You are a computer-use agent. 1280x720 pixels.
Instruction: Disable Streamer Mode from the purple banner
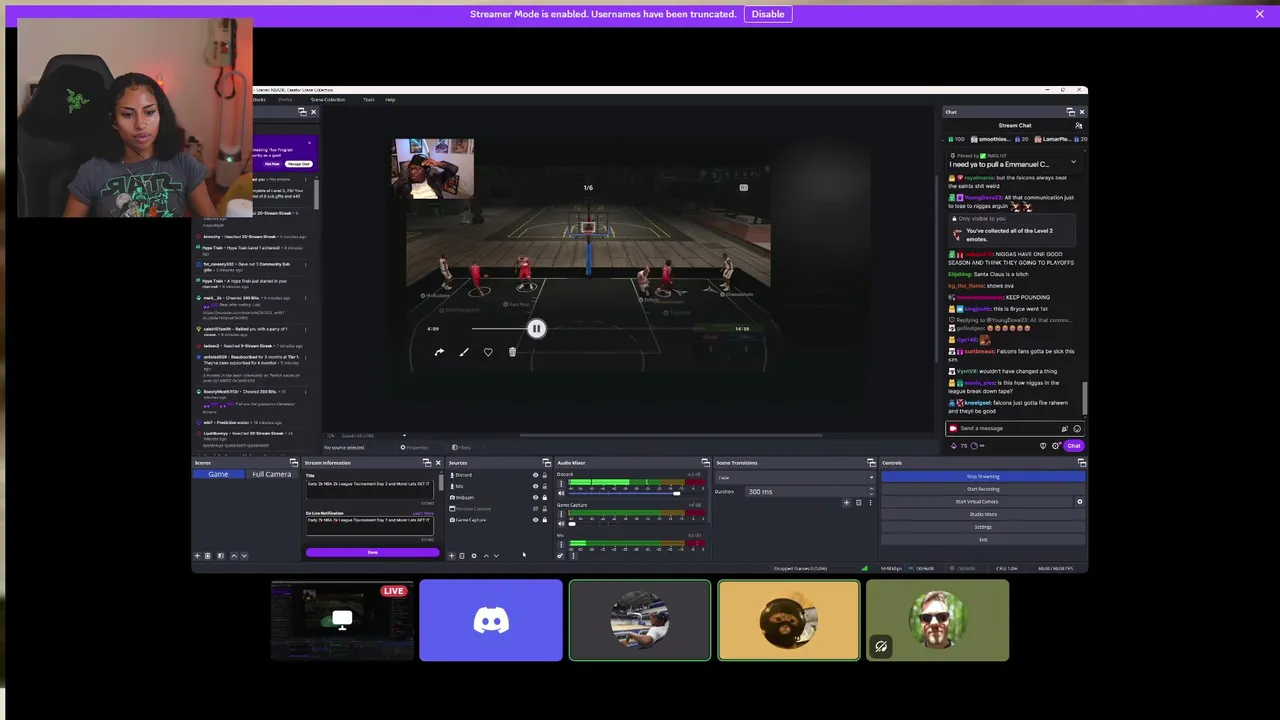[x=768, y=14]
